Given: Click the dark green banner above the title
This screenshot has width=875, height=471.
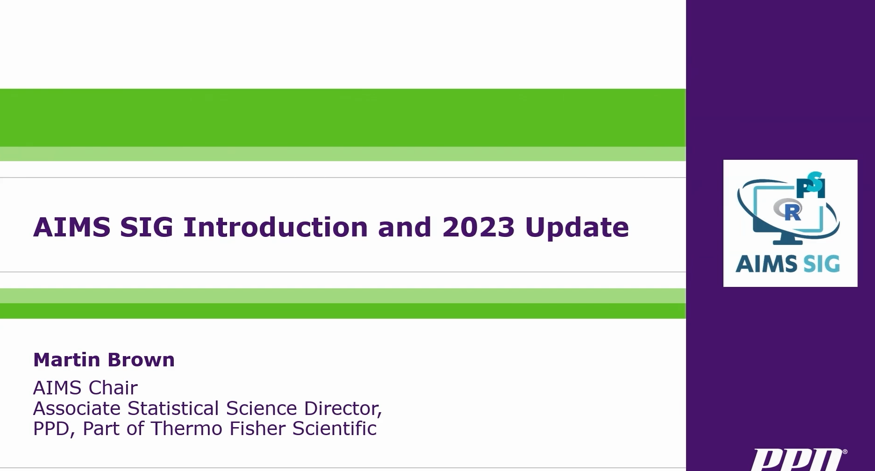Looking at the screenshot, I should pos(342,117).
